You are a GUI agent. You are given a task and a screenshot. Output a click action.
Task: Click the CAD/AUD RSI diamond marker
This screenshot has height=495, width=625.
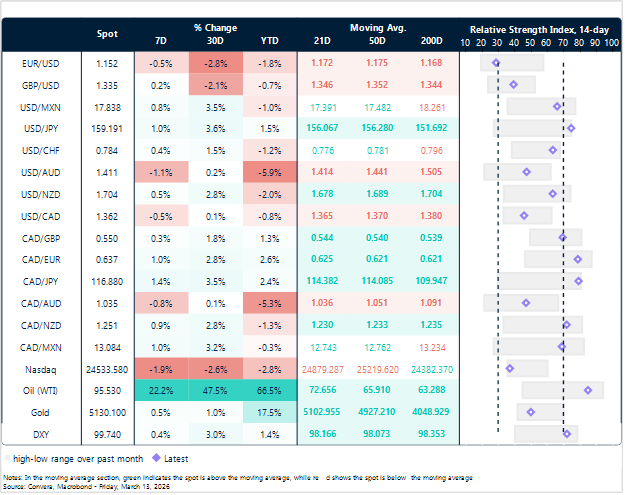click(526, 302)
